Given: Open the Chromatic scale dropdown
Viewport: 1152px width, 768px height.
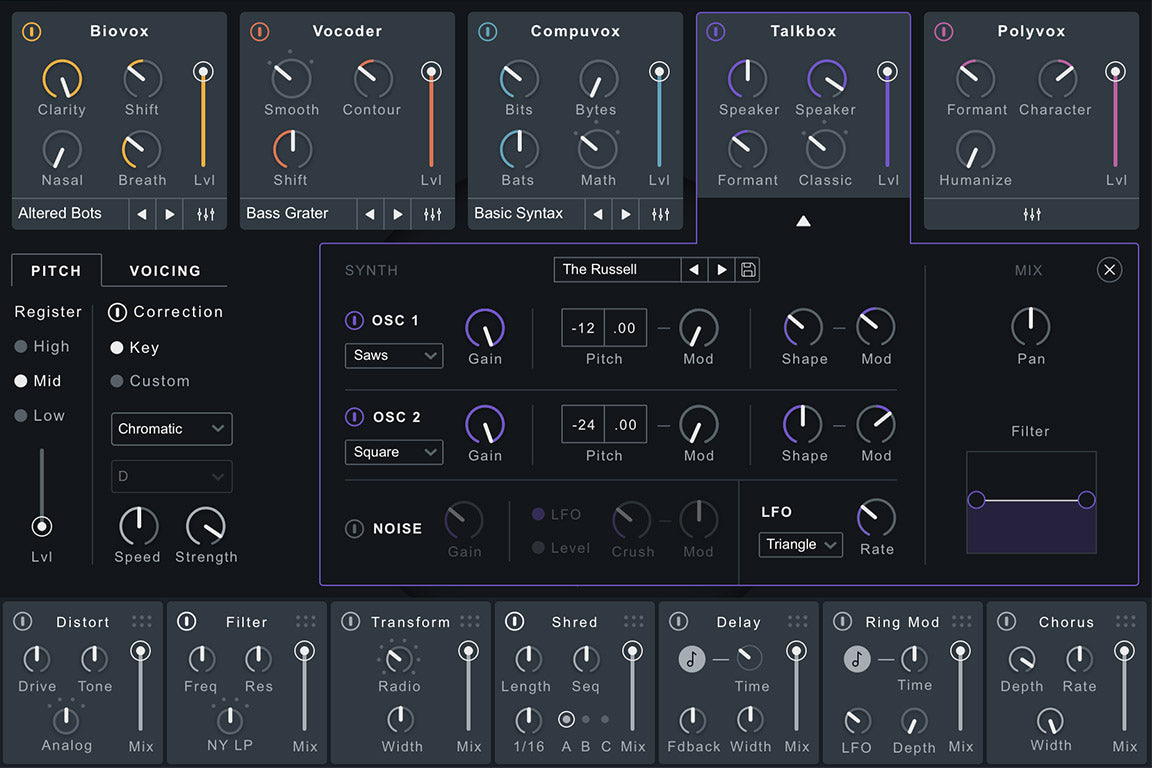Looking at the screenshot, I should point(171,429).
